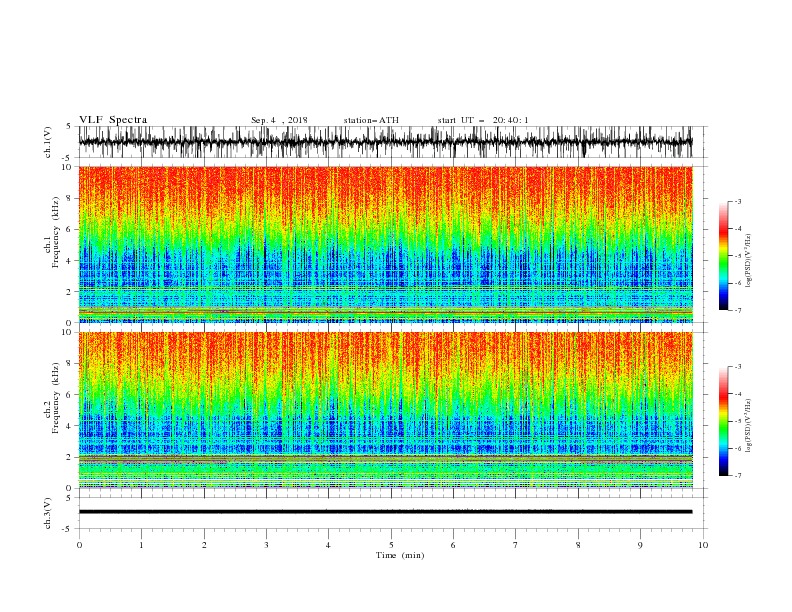Click the ch.1 'Frequency (kHz)' axis label
This screenshot has width=792, height=612.
click(x=56, y=232)
